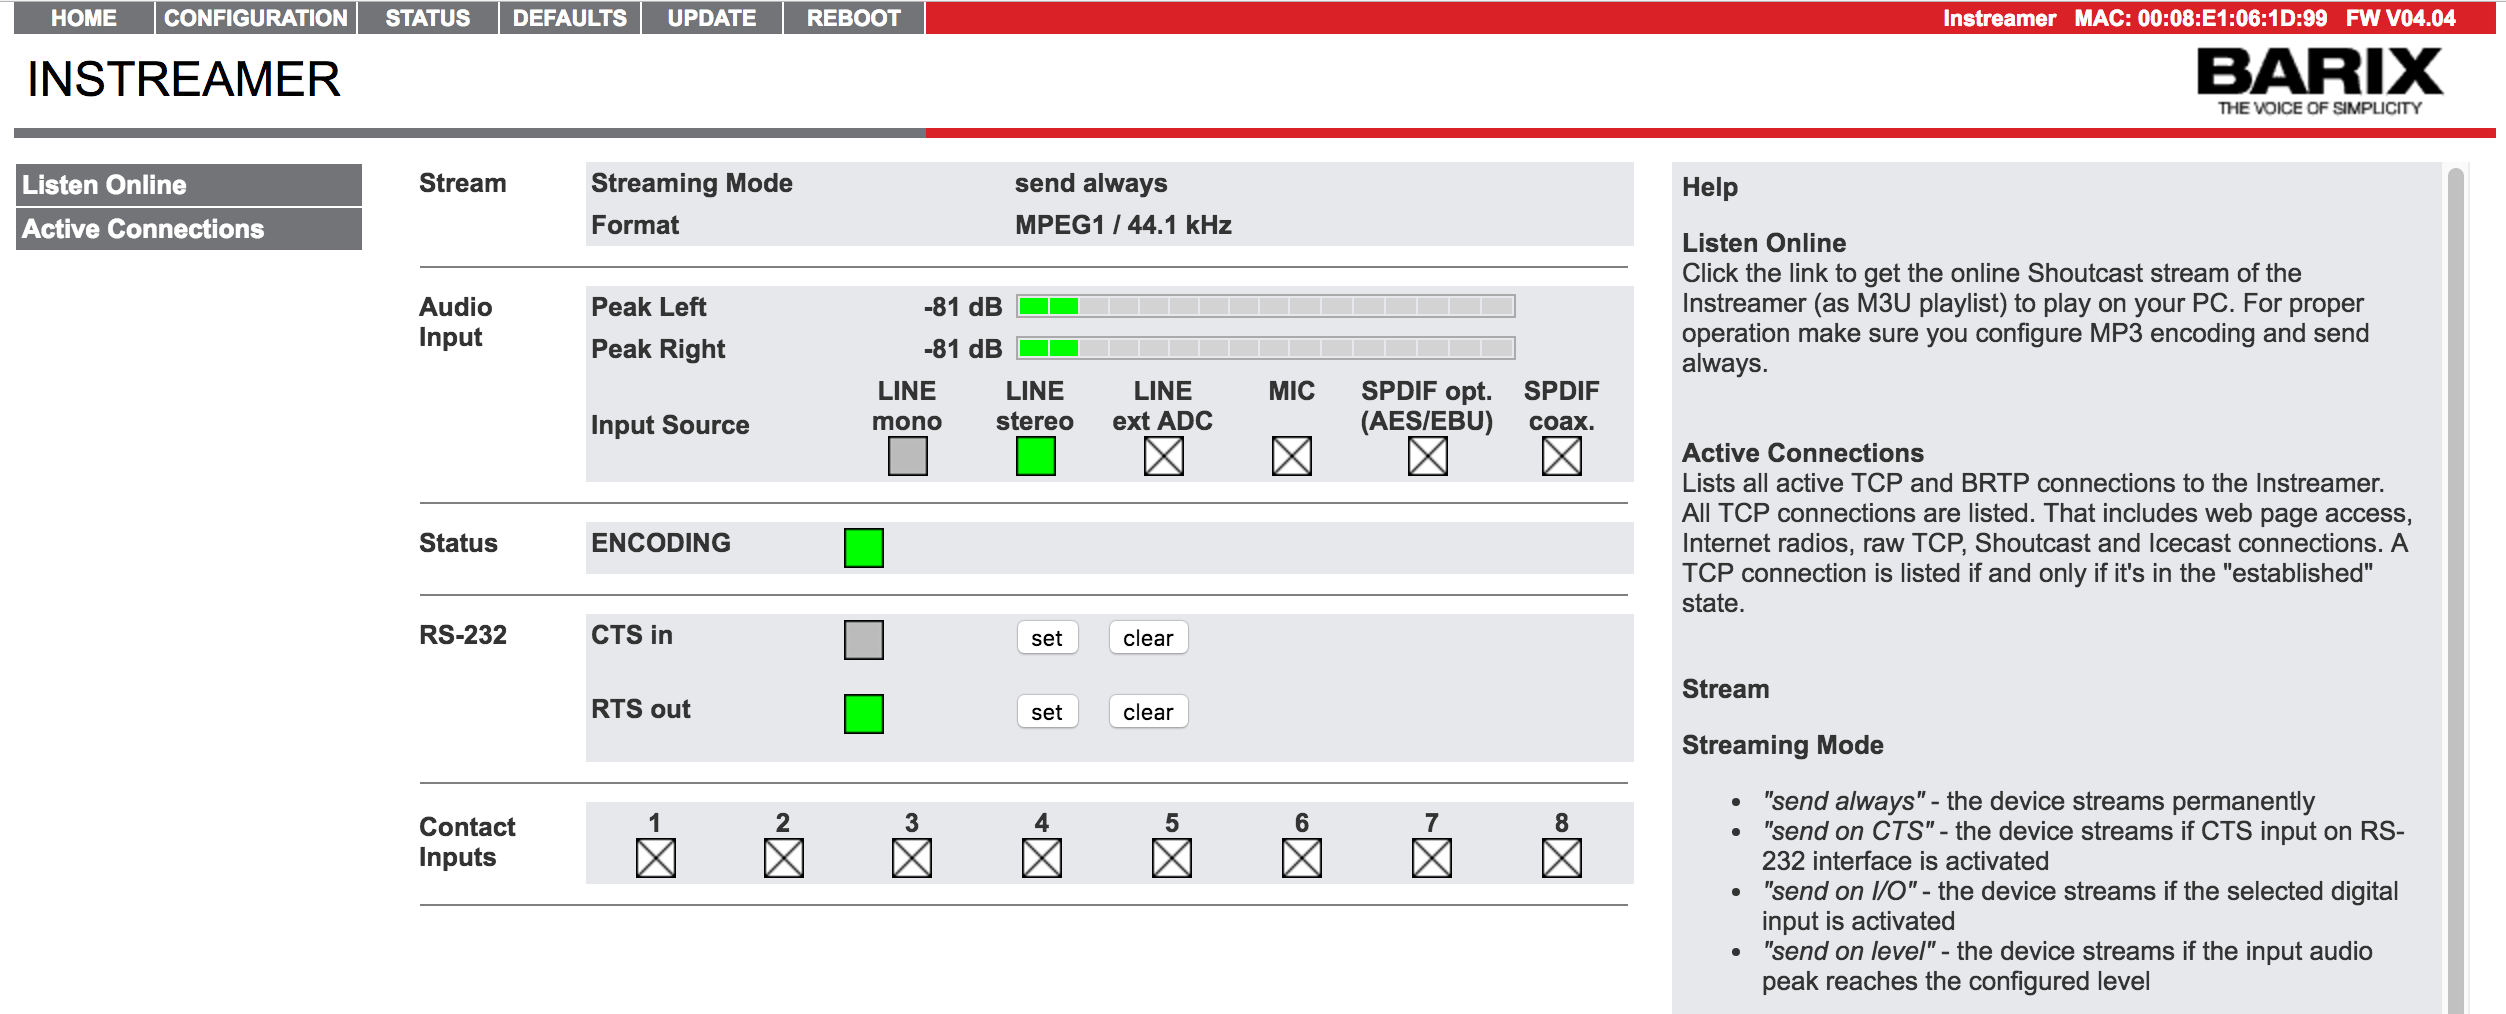The height and width of the screenshot is (1014, 2506).
Task: Open Active Connections in the sidebar
Action: tap(189, 229)
